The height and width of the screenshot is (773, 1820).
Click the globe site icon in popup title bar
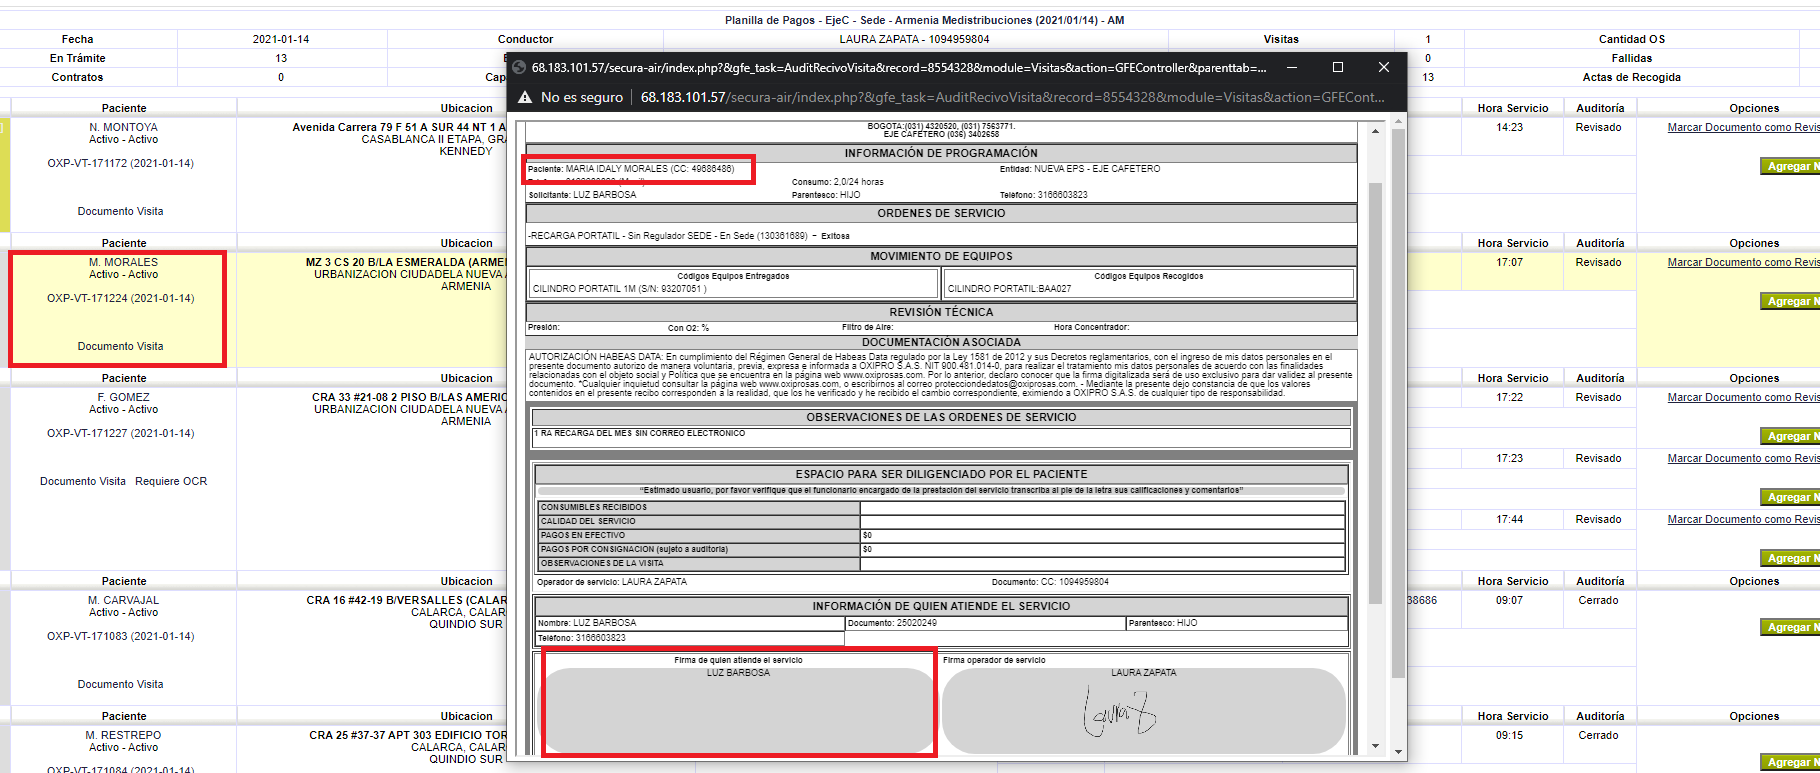(x=520, y=68)
